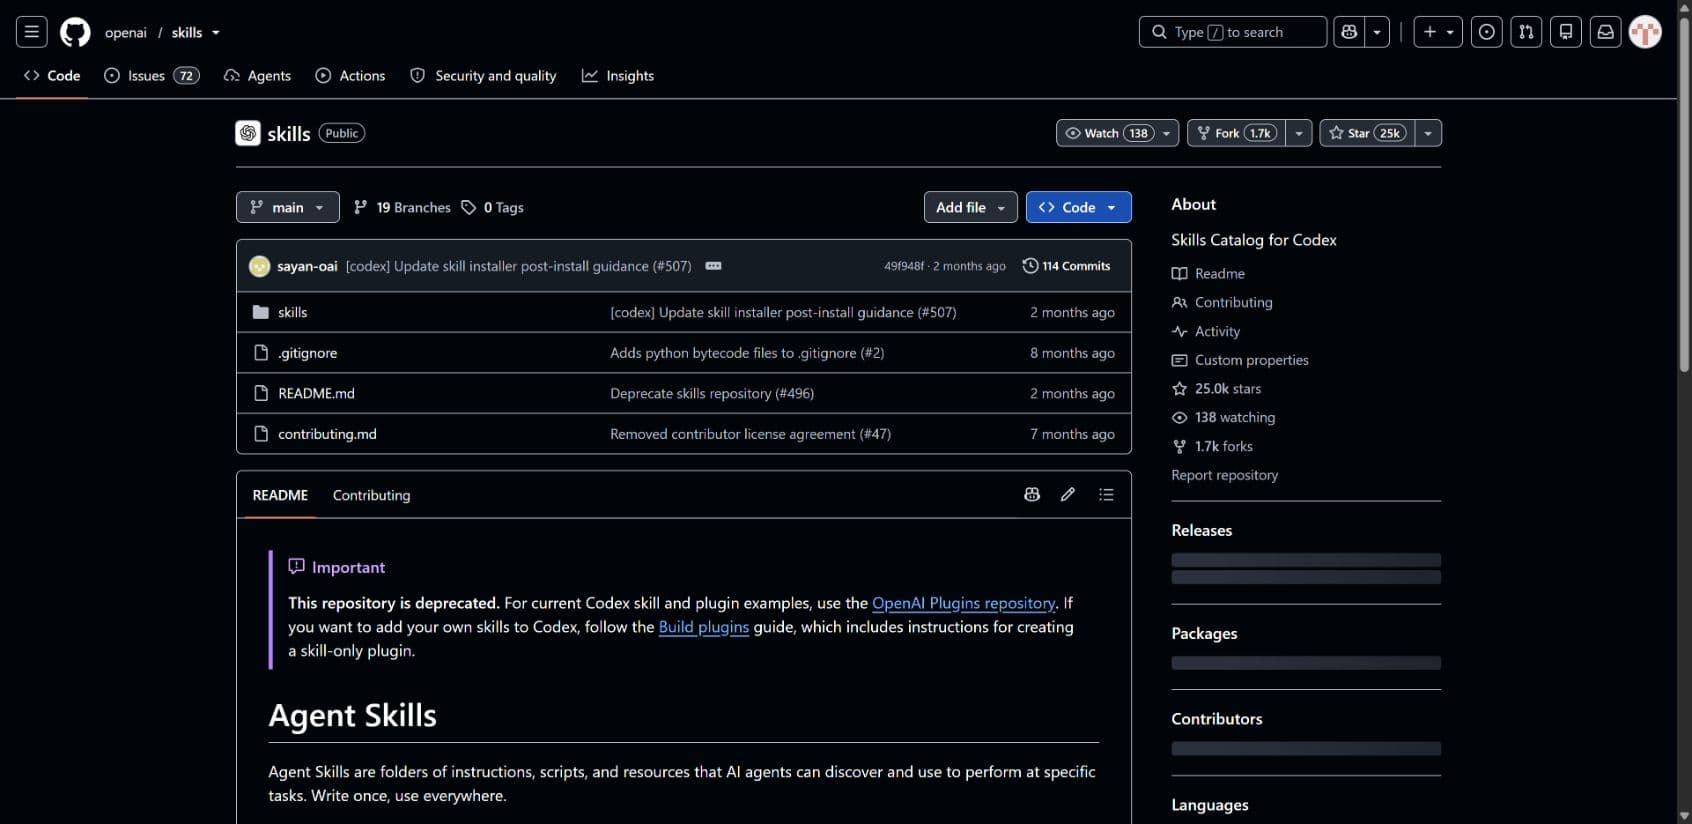Image resolution: width=1692 pixels, height=824 pixels.
Task: Open the contributing.md file
Action: point(327,434)
